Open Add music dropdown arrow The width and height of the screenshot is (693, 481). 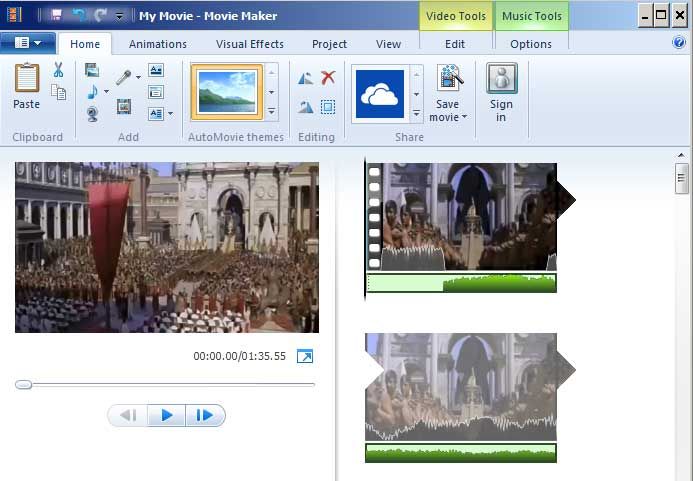pos(106,92)
